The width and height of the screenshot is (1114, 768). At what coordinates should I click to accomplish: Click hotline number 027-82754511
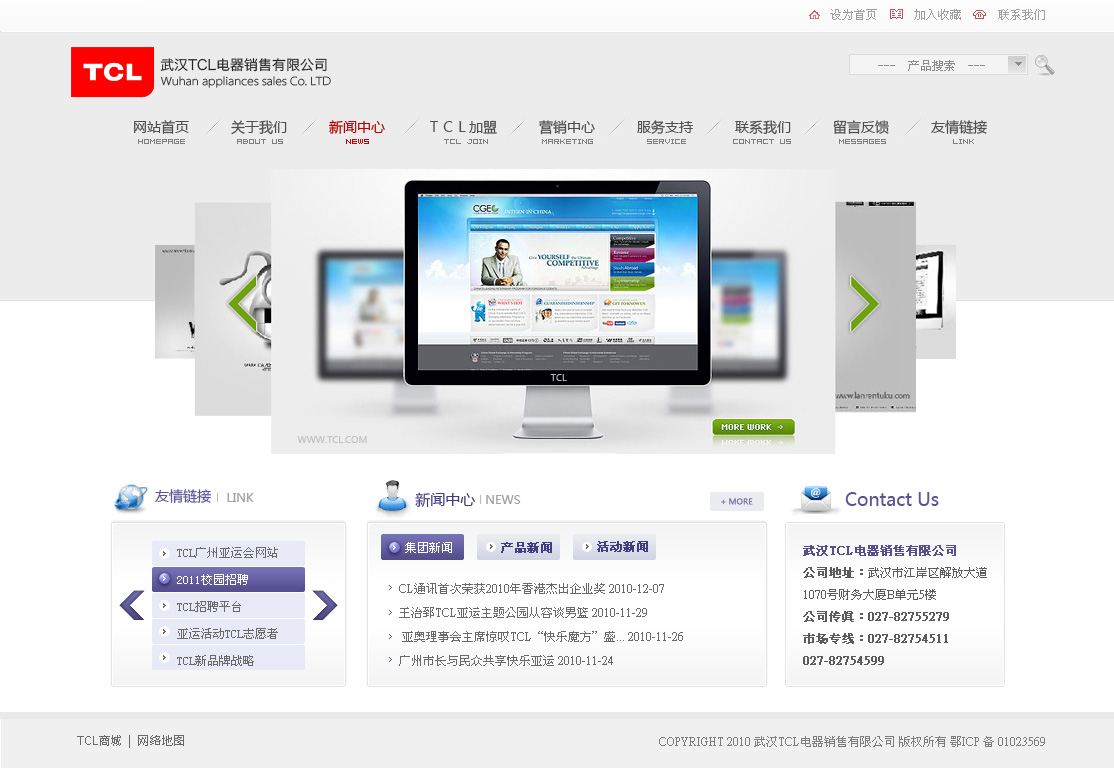pyautogui.click(x=908, y=639)
